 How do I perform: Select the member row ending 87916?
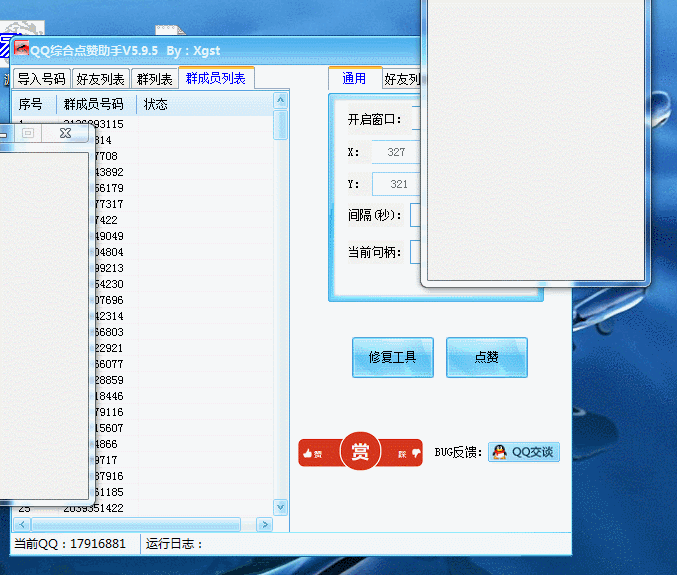pos(183,475)
